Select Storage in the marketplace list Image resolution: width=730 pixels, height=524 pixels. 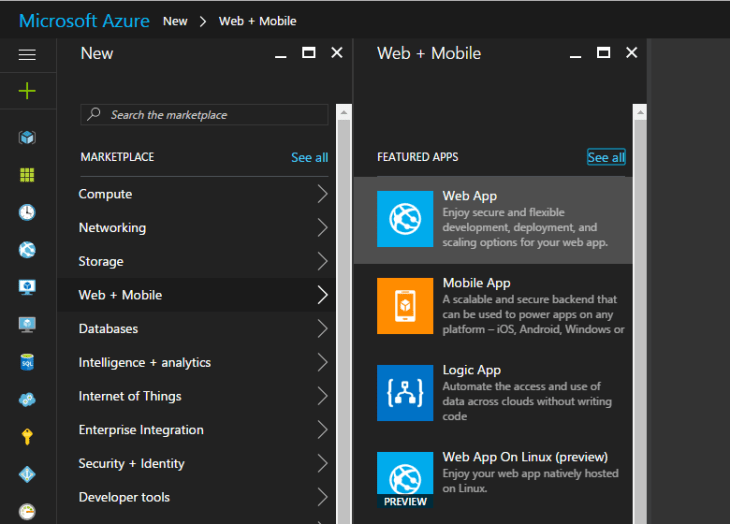click(101, 262)
